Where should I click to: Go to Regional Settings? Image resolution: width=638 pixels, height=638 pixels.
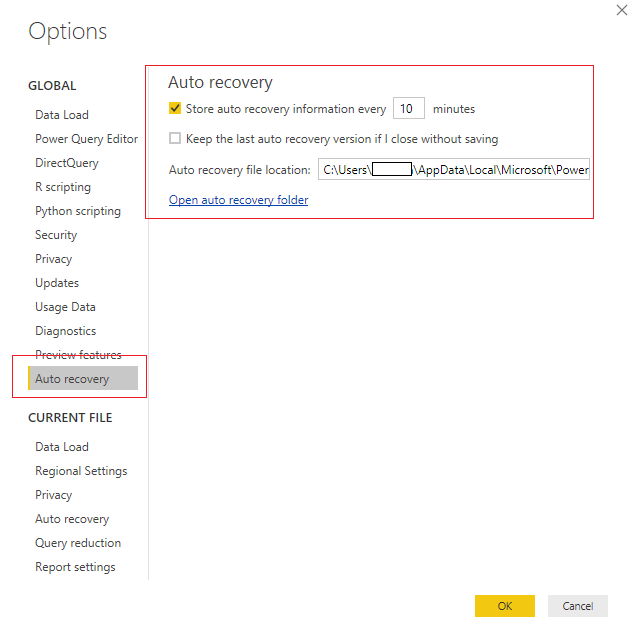click(x=81, y=471)
